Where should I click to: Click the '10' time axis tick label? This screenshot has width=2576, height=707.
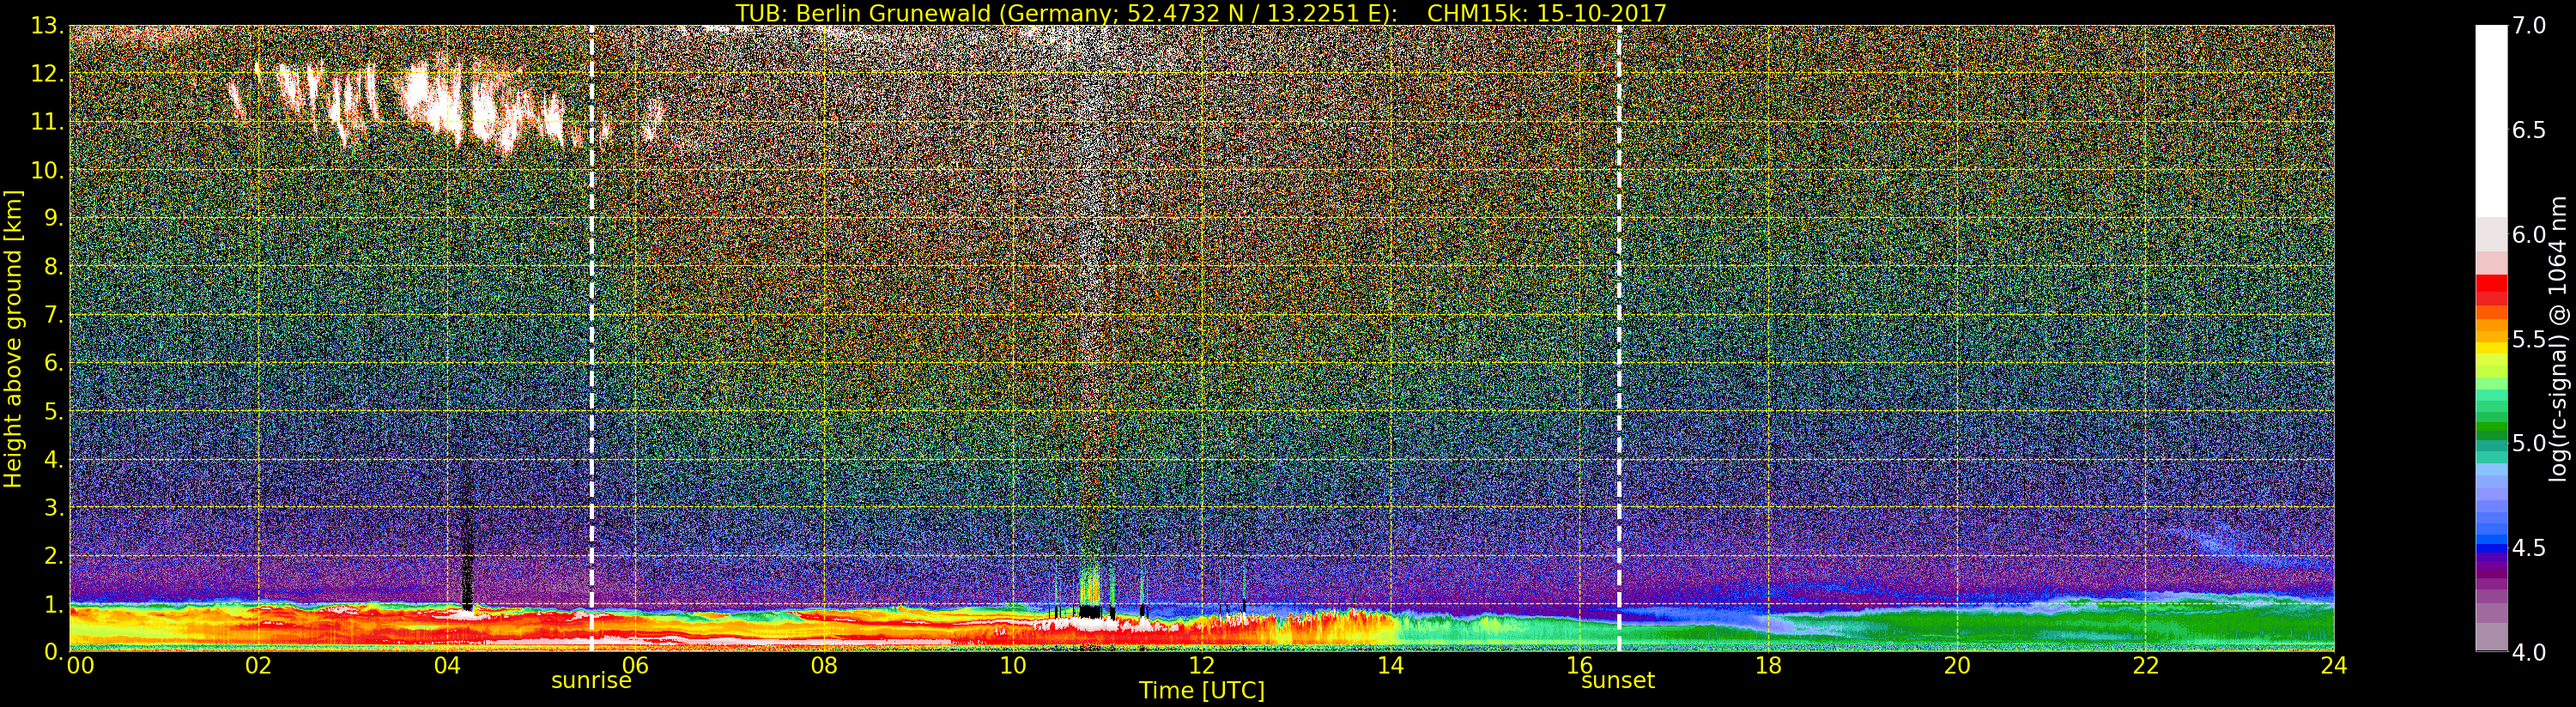pos(1013,666)
